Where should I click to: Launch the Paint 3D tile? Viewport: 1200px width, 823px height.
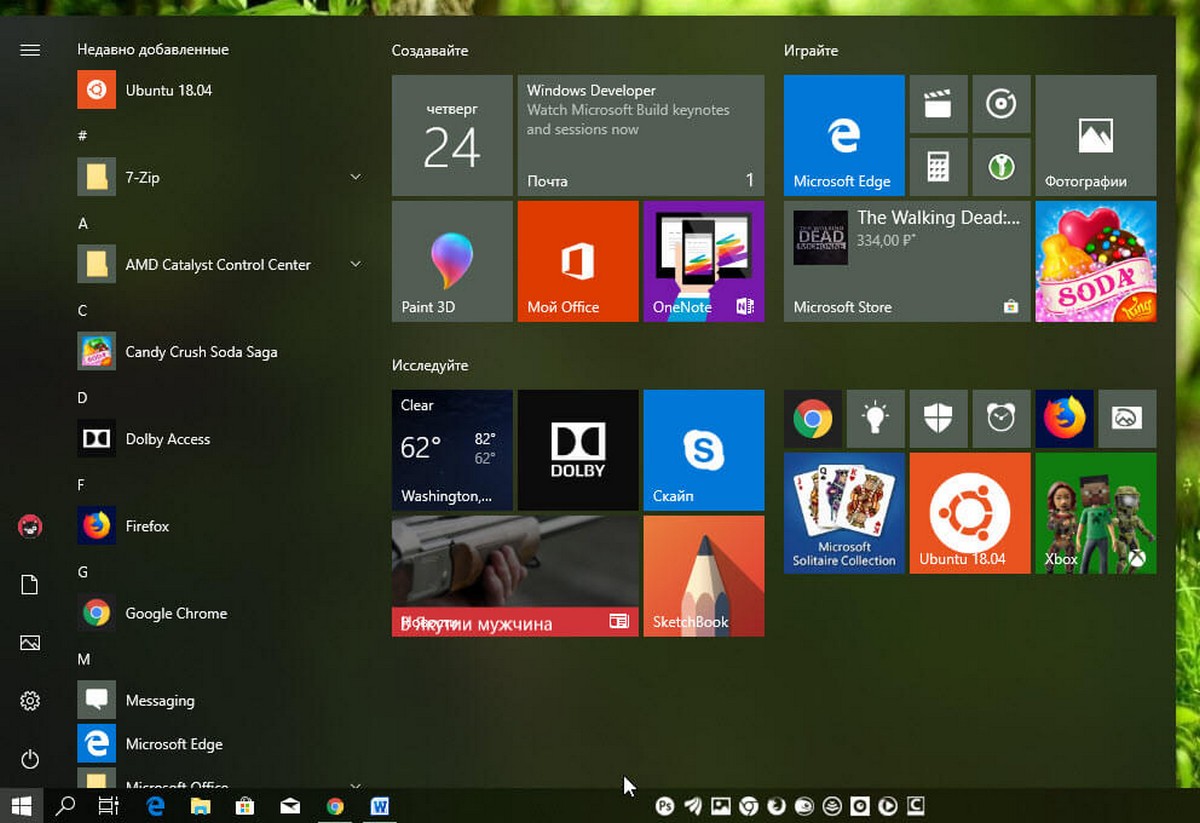pos(452,261)
